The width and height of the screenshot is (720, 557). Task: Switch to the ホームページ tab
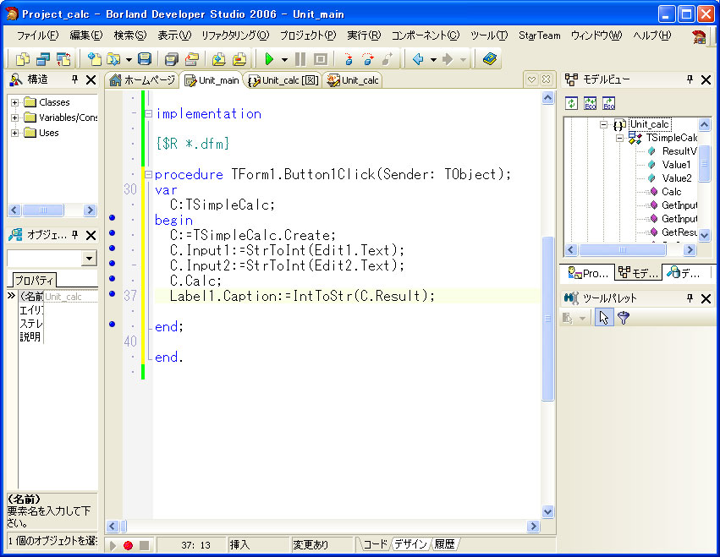point(142,80)
